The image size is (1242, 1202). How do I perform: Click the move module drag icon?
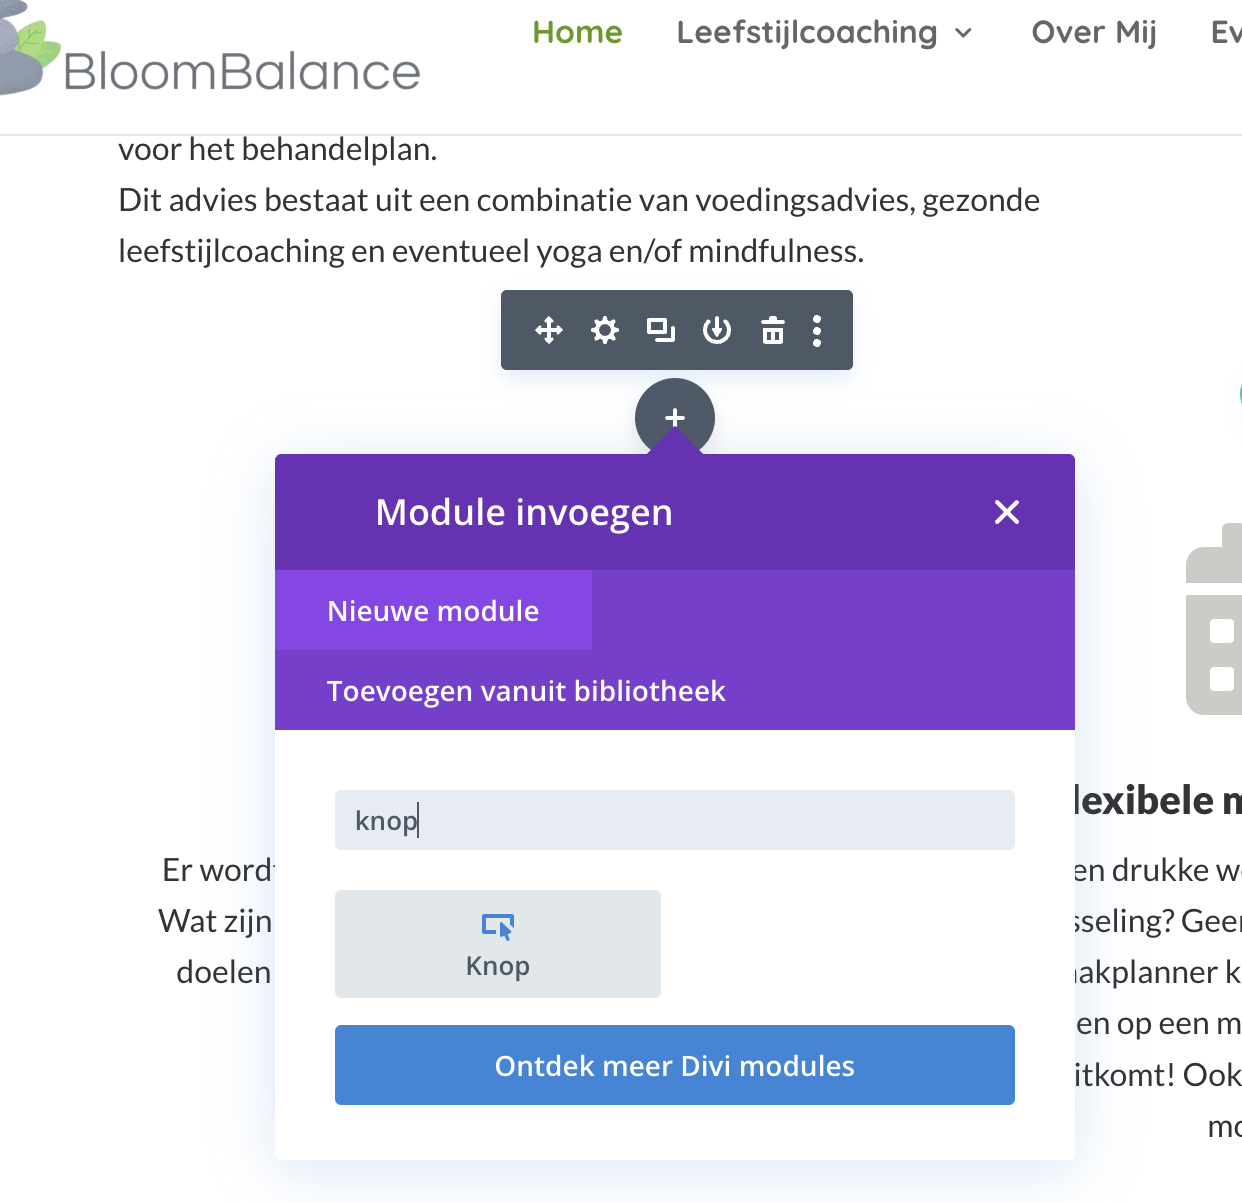[x=549, y=330]
